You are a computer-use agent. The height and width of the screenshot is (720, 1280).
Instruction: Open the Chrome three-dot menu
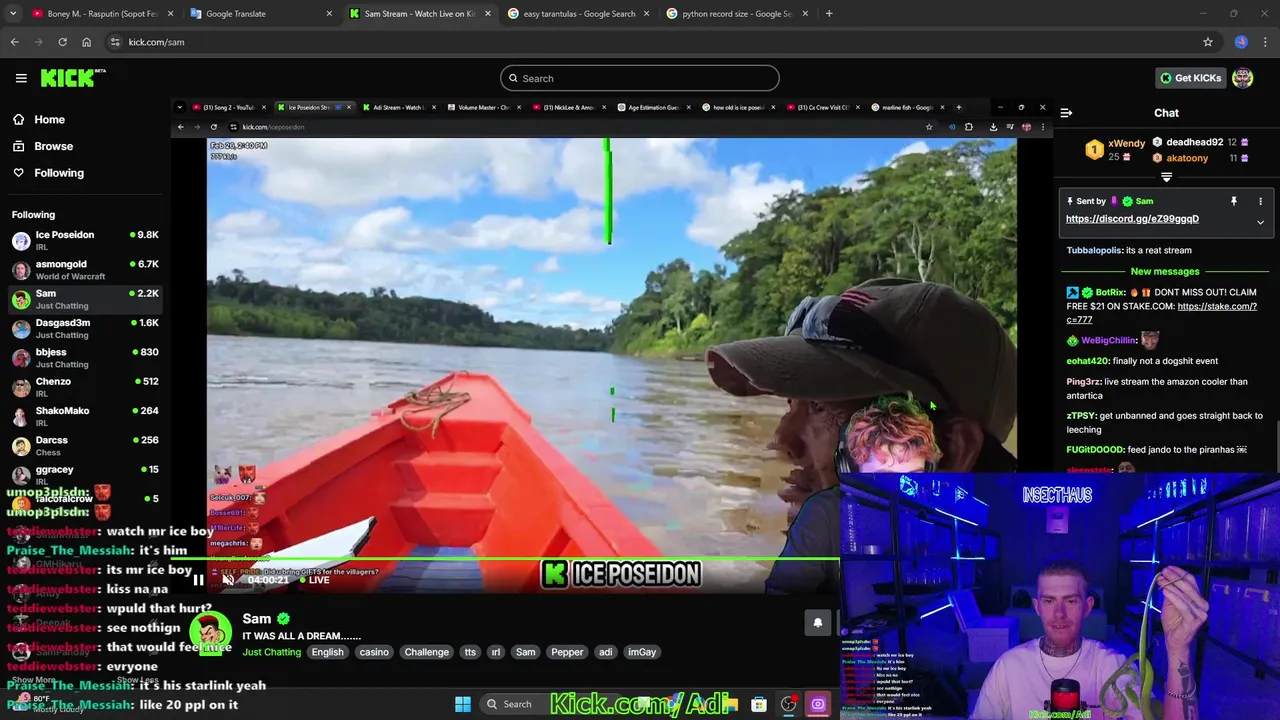pos(1266,42)
